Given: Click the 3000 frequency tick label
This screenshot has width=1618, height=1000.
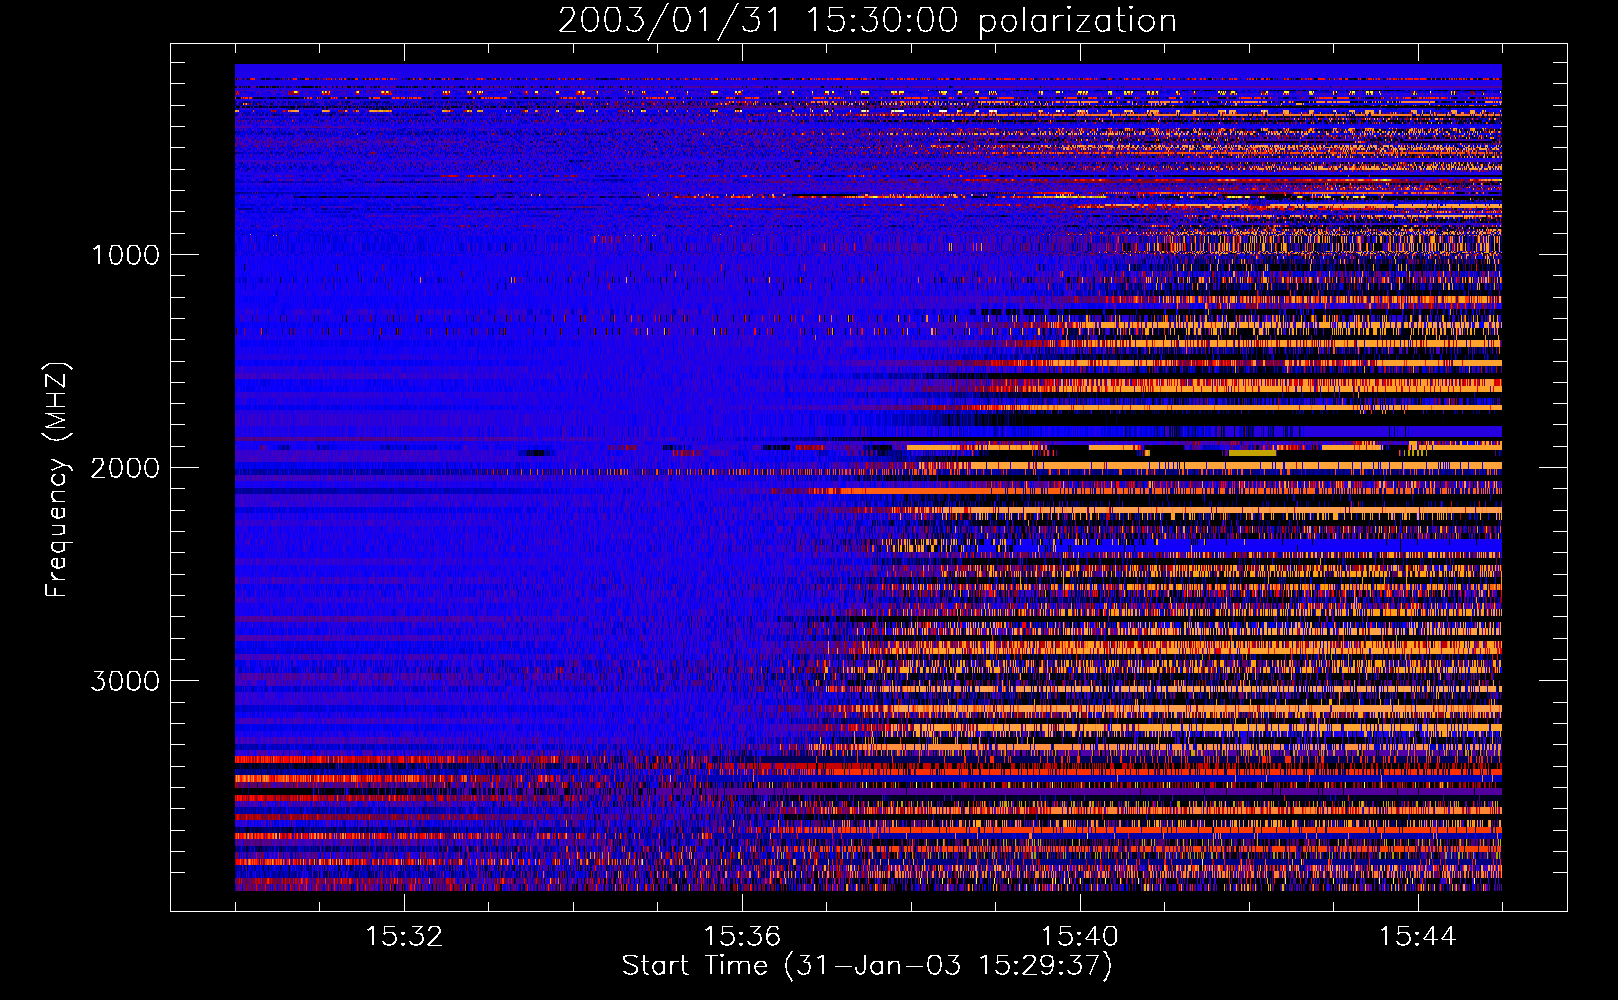Looking at the screenshot, I should [125, 681].
